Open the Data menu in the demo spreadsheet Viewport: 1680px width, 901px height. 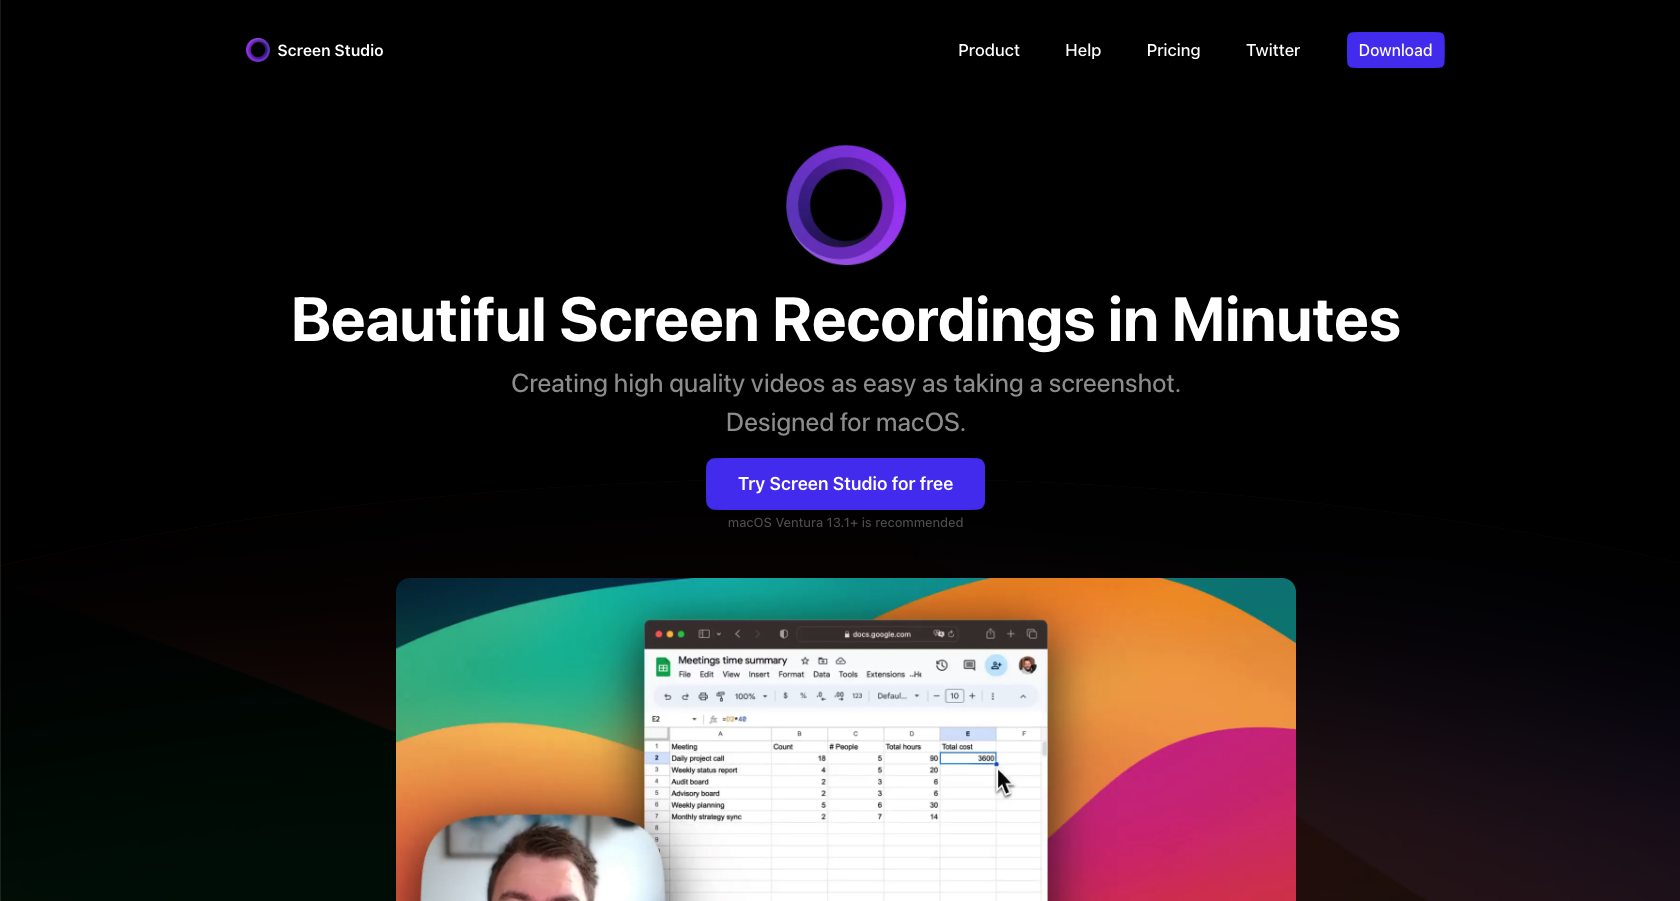point(822,674)
